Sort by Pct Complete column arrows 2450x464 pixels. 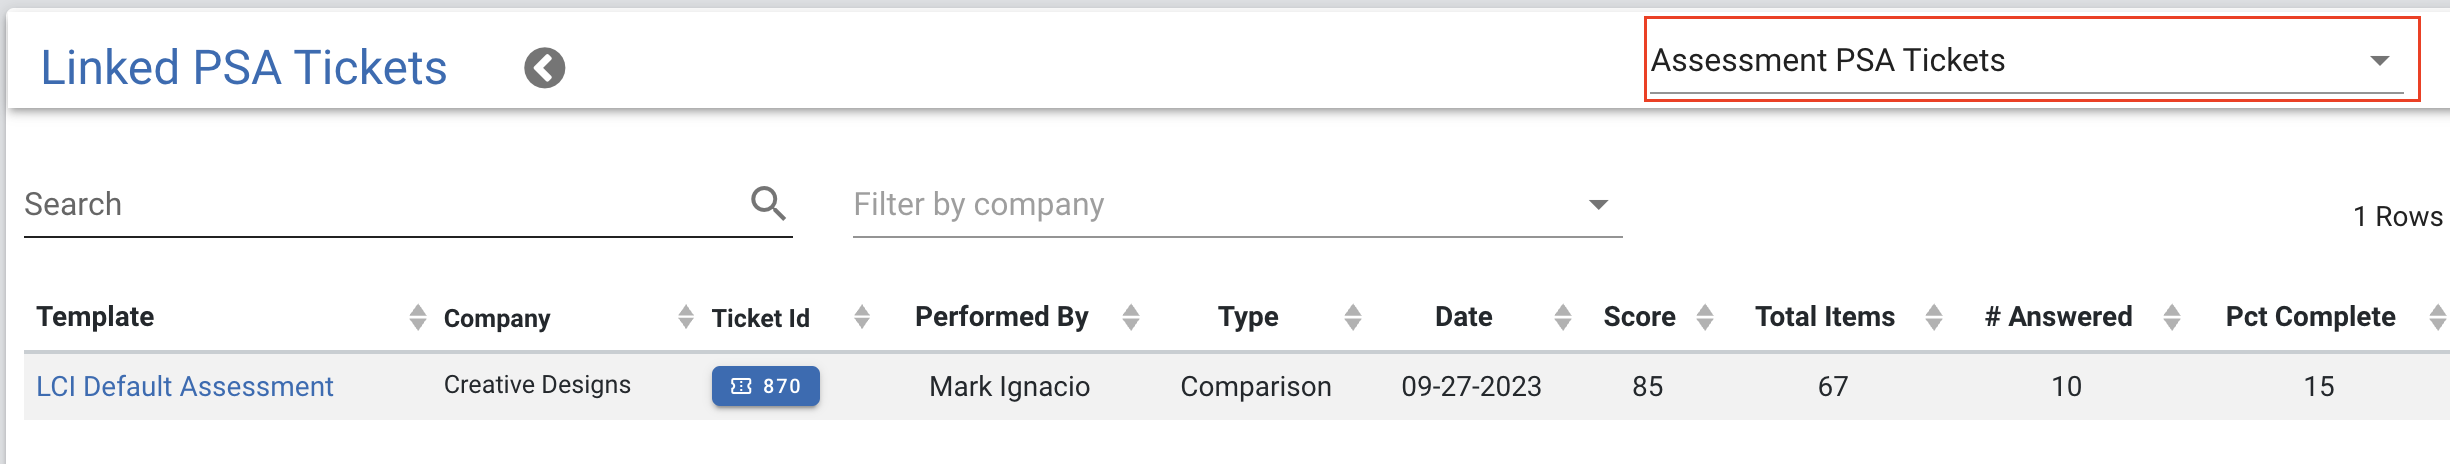[x=2438, y=318]
